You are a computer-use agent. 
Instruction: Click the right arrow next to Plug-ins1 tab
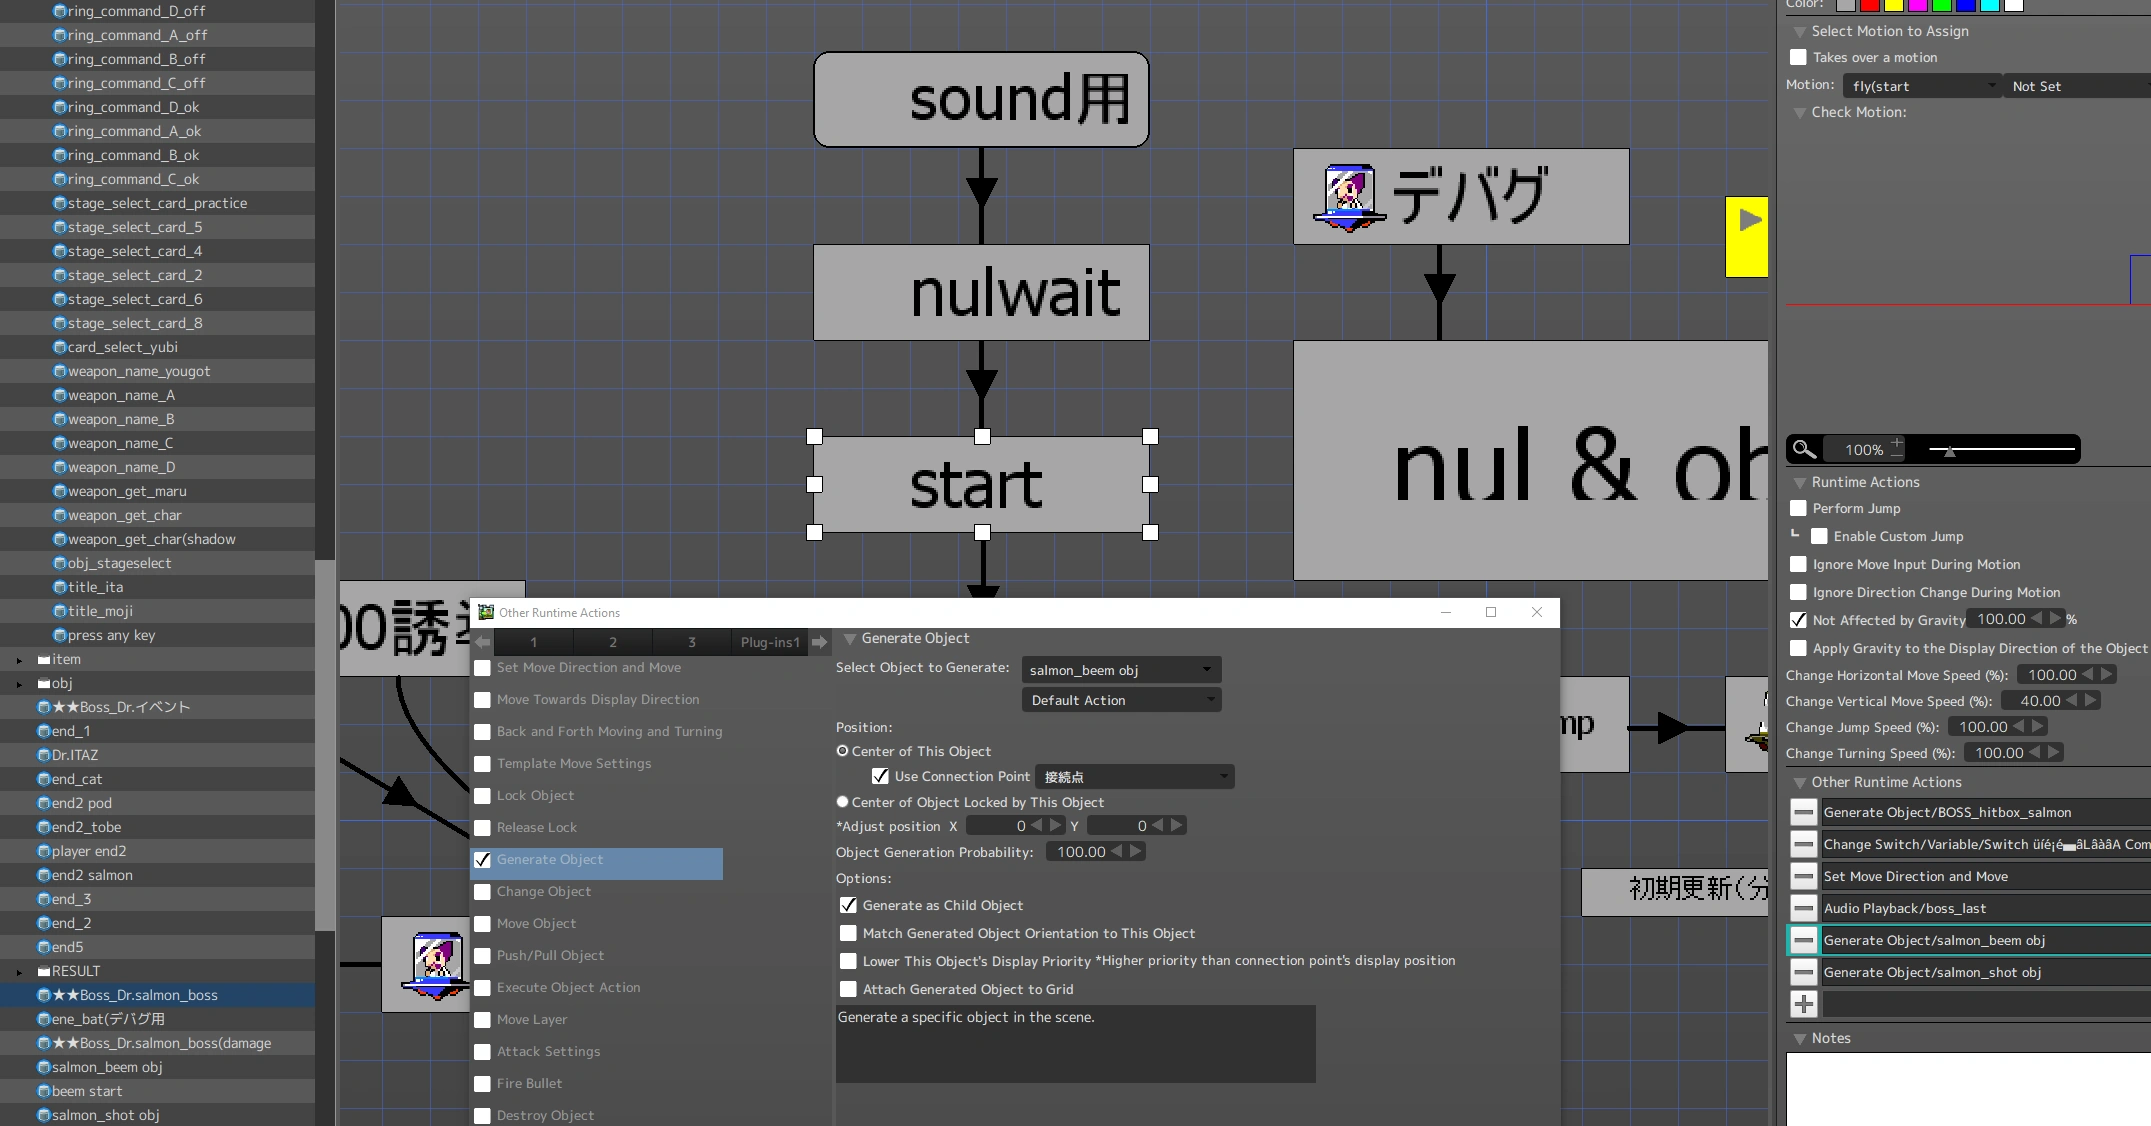click(820, 642)
